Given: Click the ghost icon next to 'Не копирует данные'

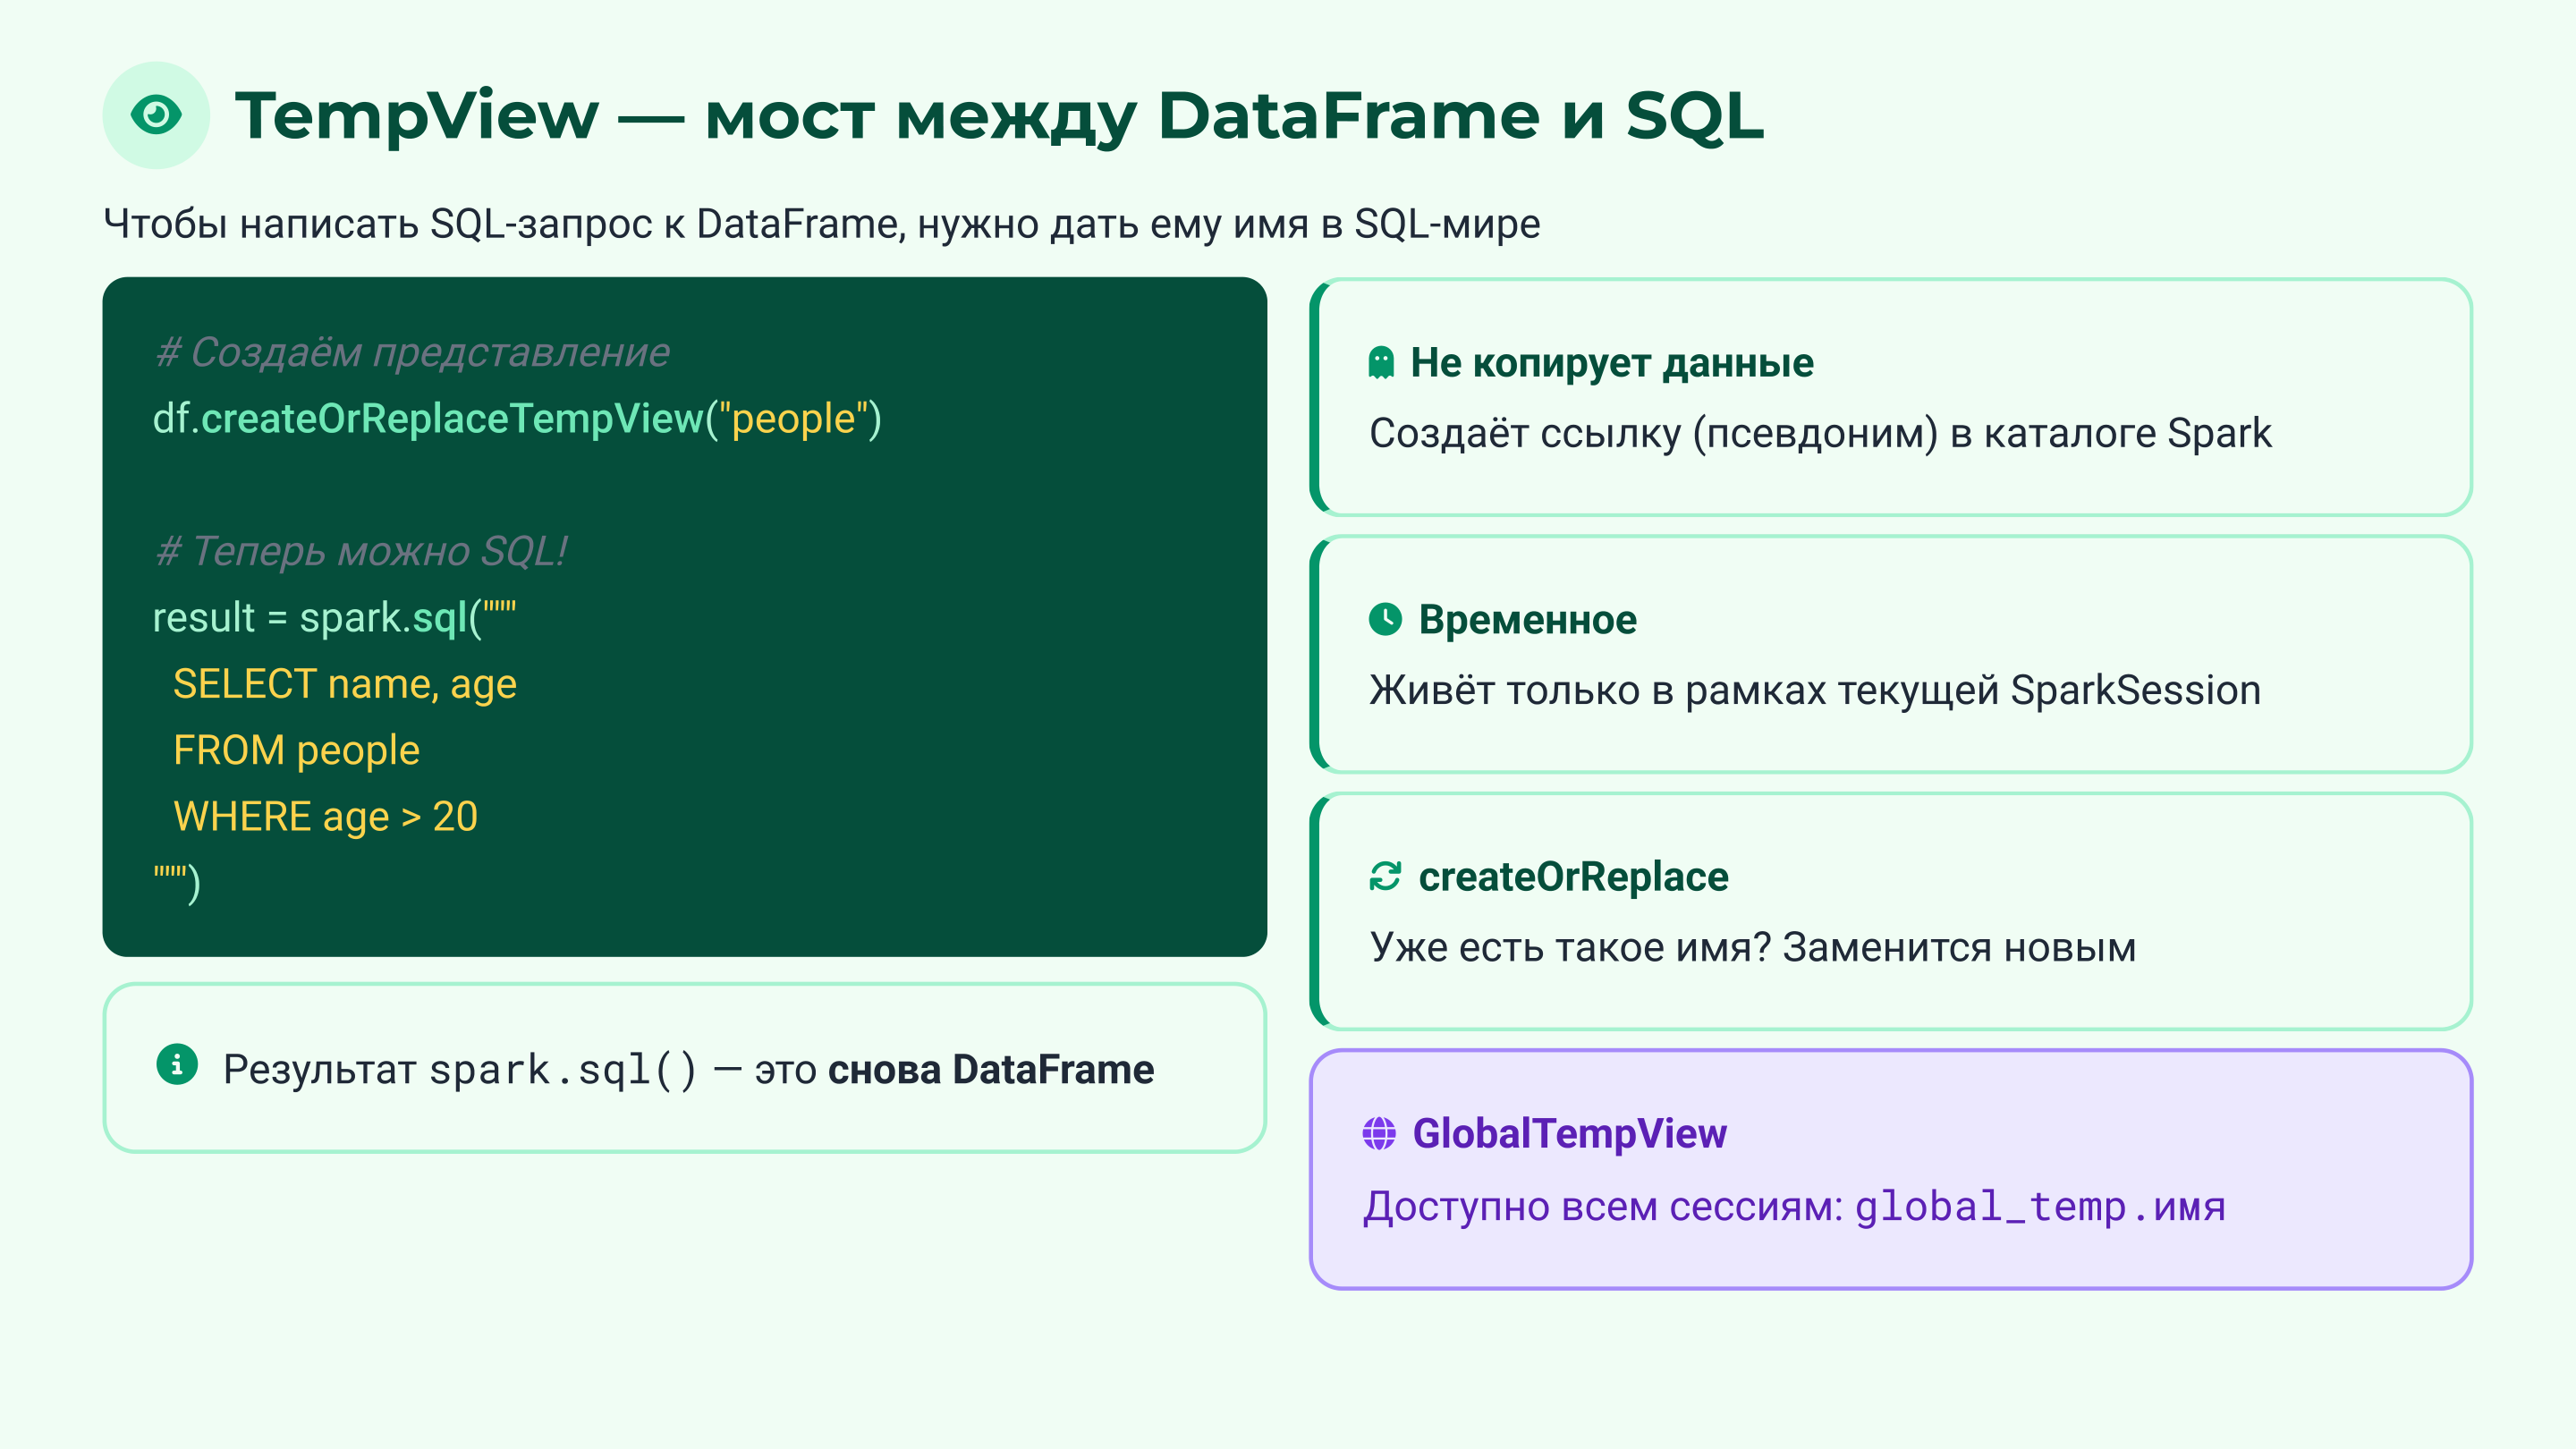Looking at the screenshot, I should (x=1381, y=362).
